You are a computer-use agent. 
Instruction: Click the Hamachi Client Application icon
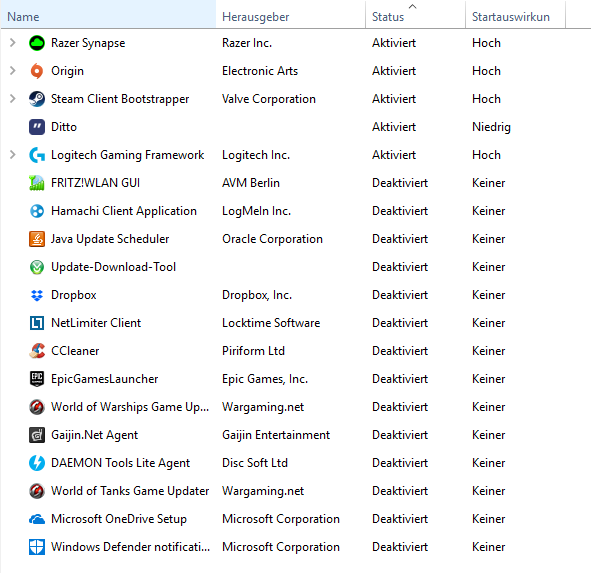tap(37, 211)
